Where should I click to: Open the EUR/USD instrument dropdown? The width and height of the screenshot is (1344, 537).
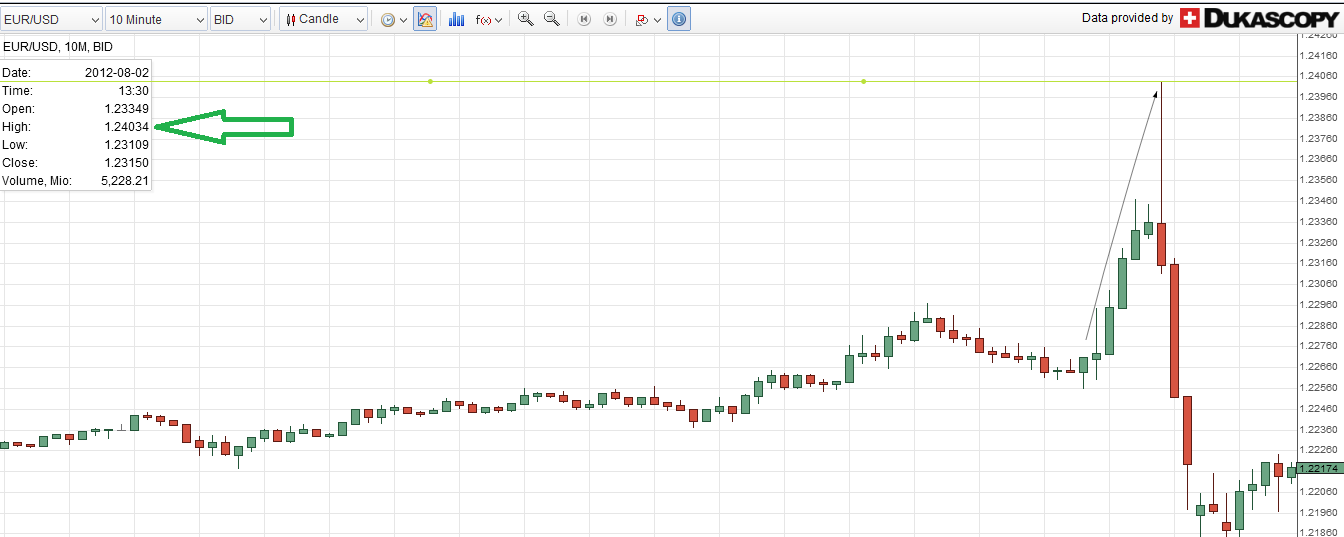pos(51,19)
